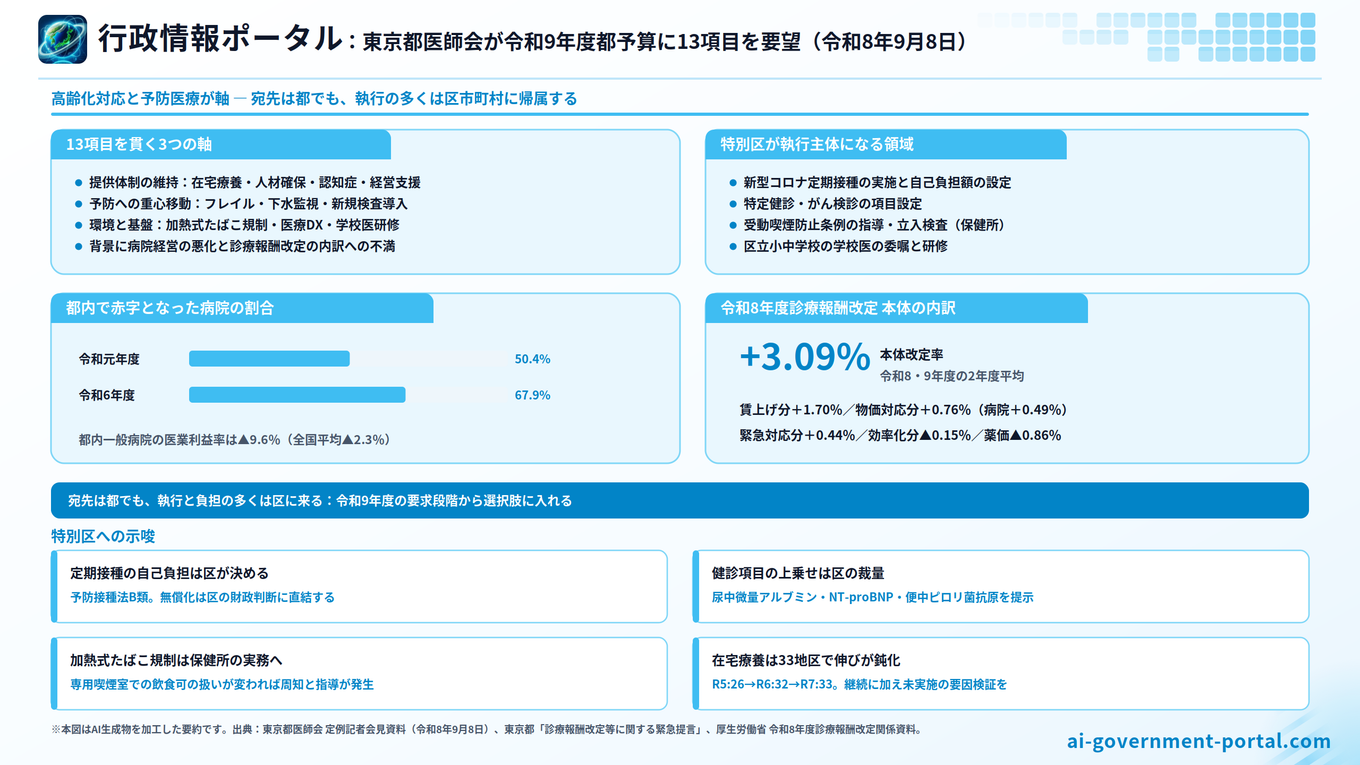Open the 在宅療養は33地区で伸びが鈍化 card
This screenshot has width=1360, height=765.
click(x=1001, y=673)
